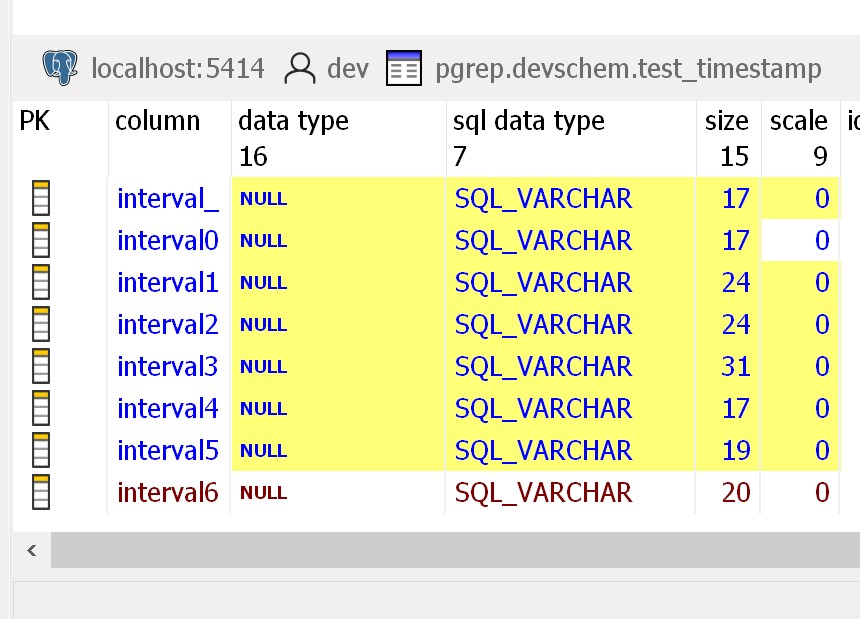
Task: Click the table icon beside pgrep.devschem.test_timestamp
Action: [x=403, y=68]
